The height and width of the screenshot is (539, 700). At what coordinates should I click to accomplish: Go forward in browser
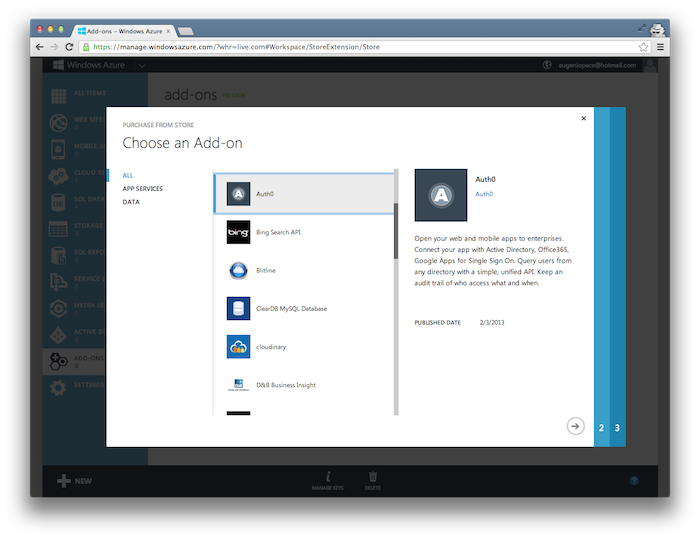pyautogui.click(x=54, y=47)
